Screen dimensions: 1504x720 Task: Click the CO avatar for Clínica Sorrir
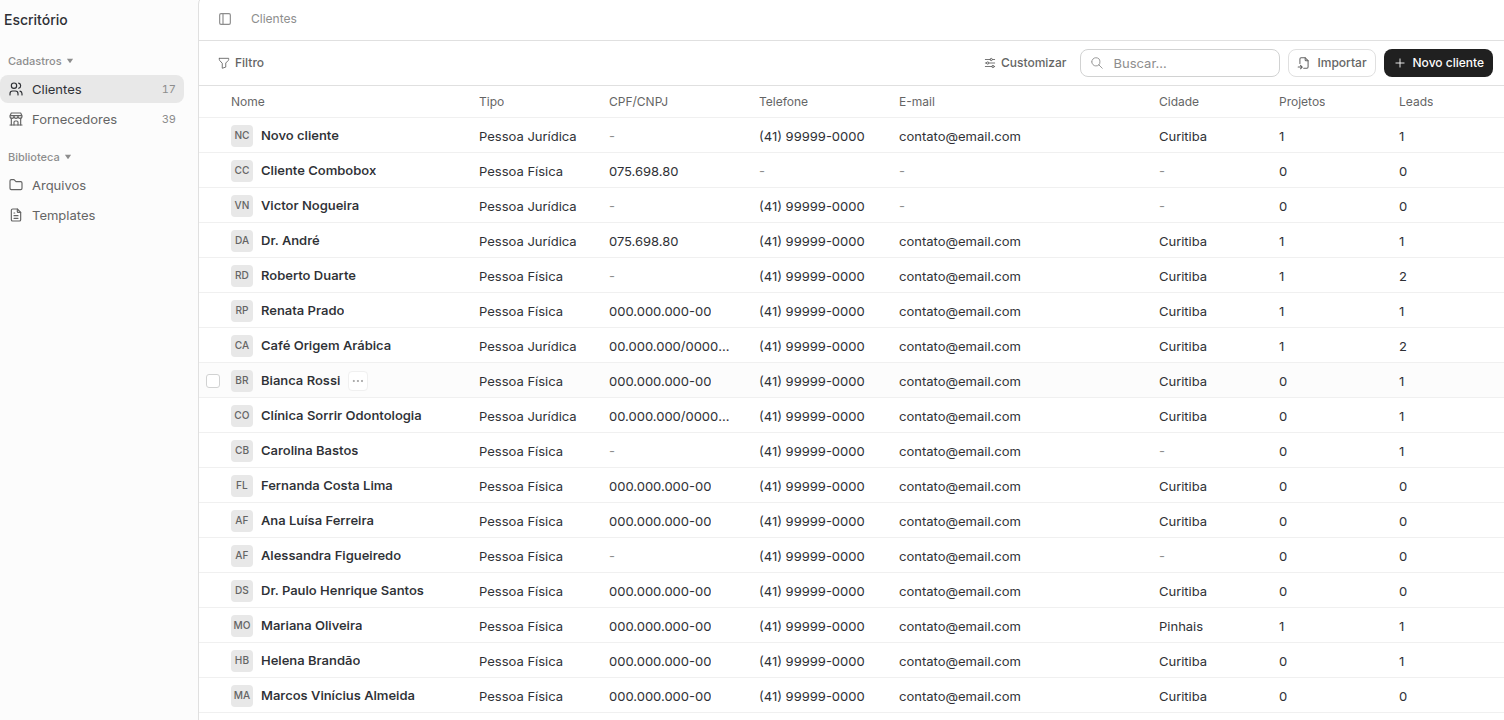click(242, 415)
